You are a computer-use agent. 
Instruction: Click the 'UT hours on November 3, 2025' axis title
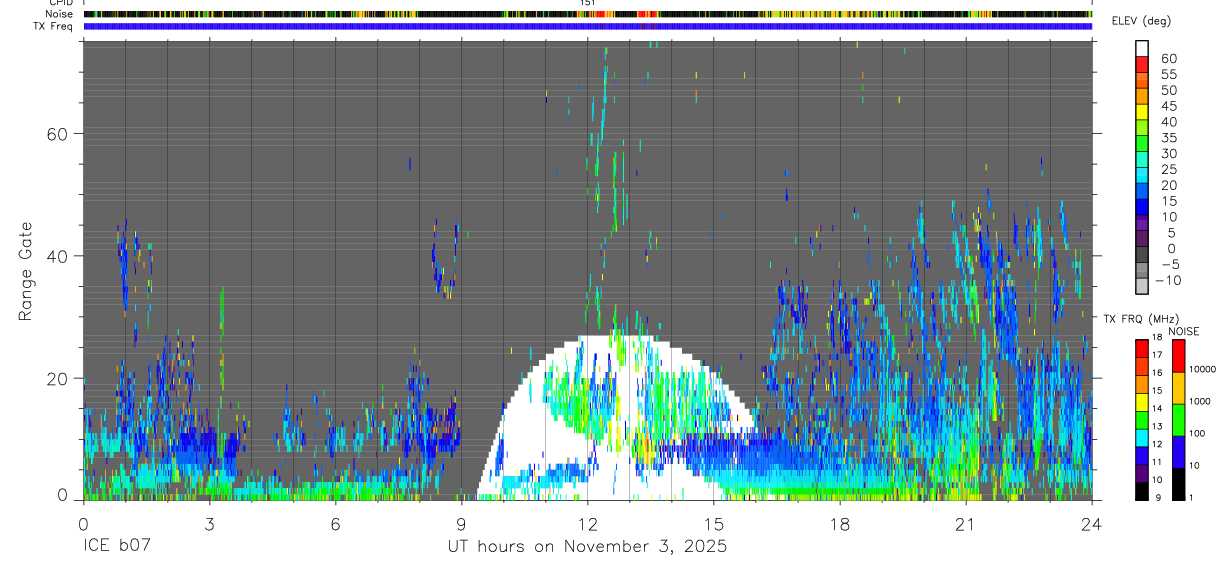click(587, 547)
